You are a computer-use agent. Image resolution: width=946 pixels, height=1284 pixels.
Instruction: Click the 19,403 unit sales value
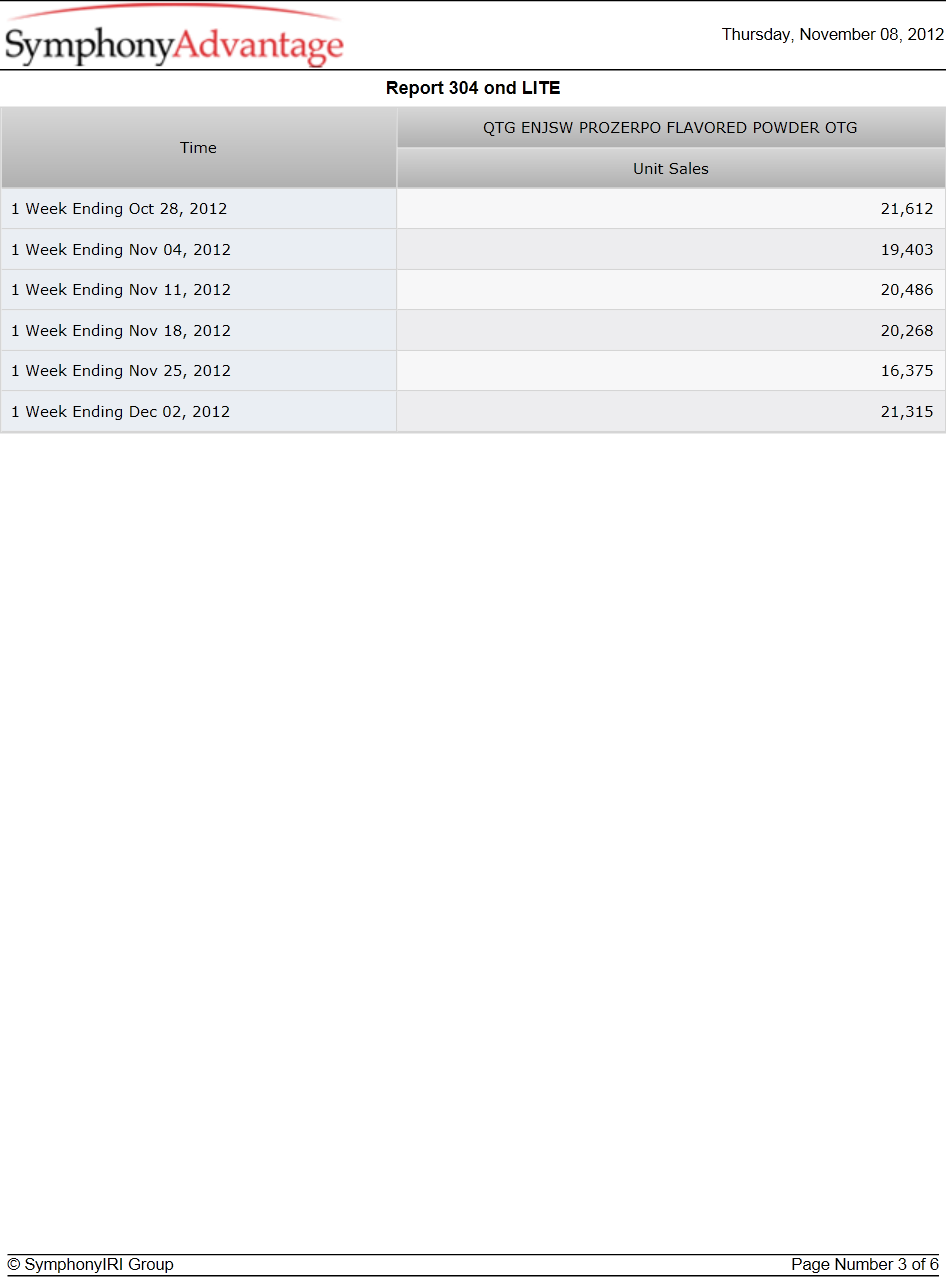(907, 250)
